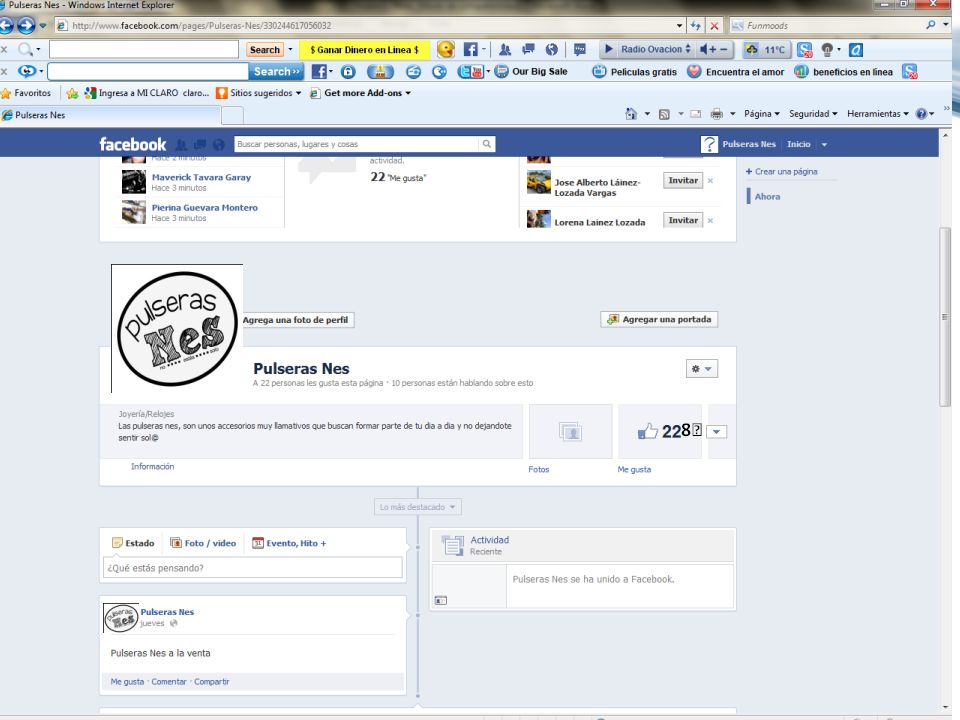Click the Crear una página link
This screenshot has height=720, width=960.
pos(781,171)
